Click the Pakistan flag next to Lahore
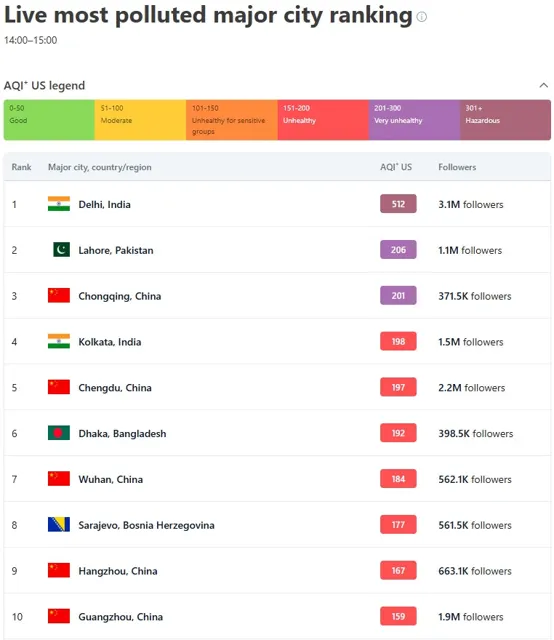554x640 pixels. [x=61, y=249]
